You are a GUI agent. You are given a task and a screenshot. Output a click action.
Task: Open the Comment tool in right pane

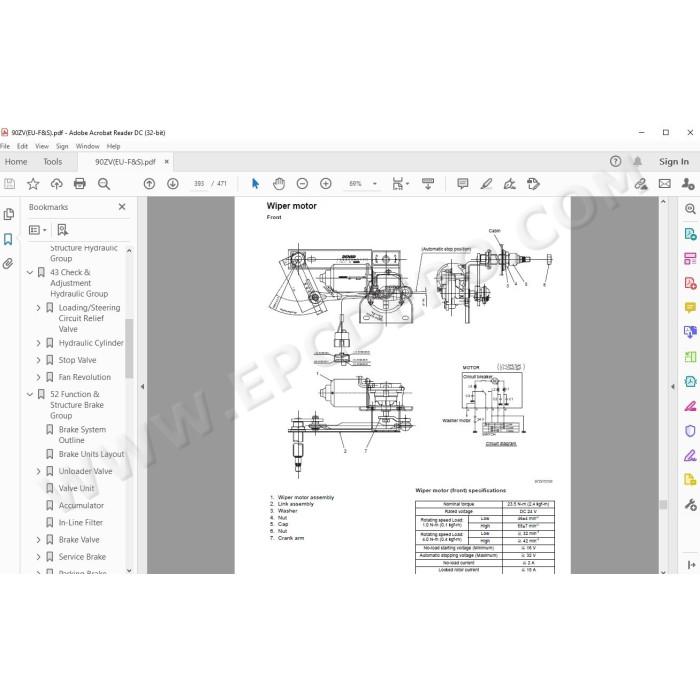pyautogui.click(x=690, y=307)
